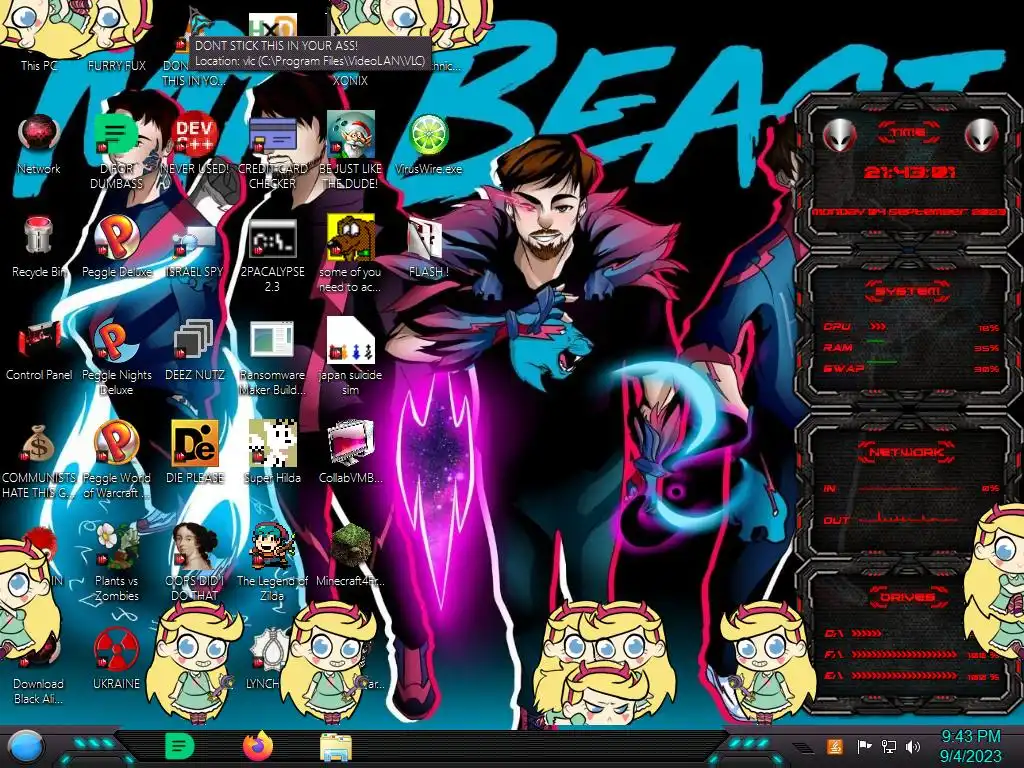The width and height of the screenshot is (1024, 768).
Task: Open OOPS DID I DO THAT portrait icon
Action: tap(195, 562)
